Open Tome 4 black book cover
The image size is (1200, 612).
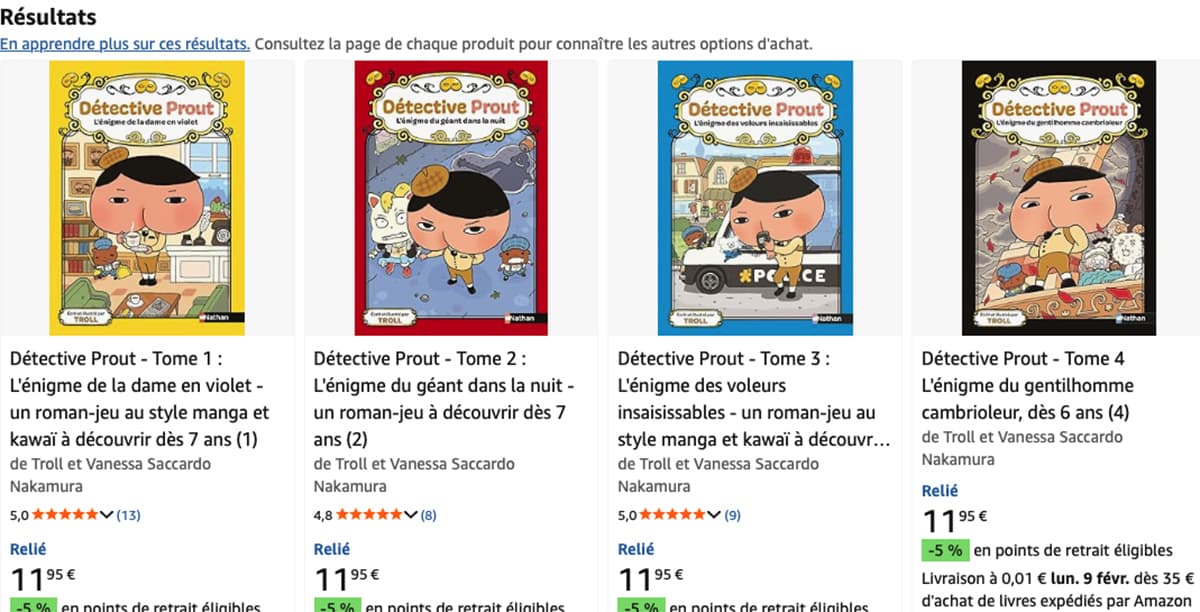pyautogui.click(x=1059, y=197)
